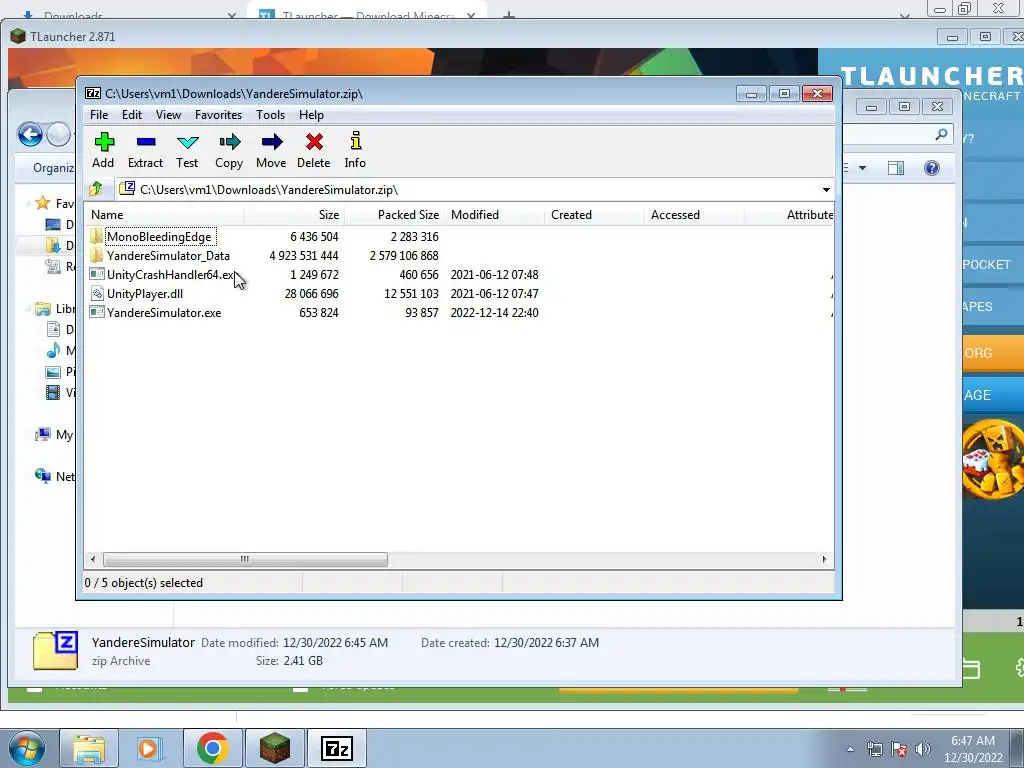Screen dimensions: 1024x768
Task: Select Videos library in Explorer sidebar
Action: pyautogui.click(x=60, y=392)
